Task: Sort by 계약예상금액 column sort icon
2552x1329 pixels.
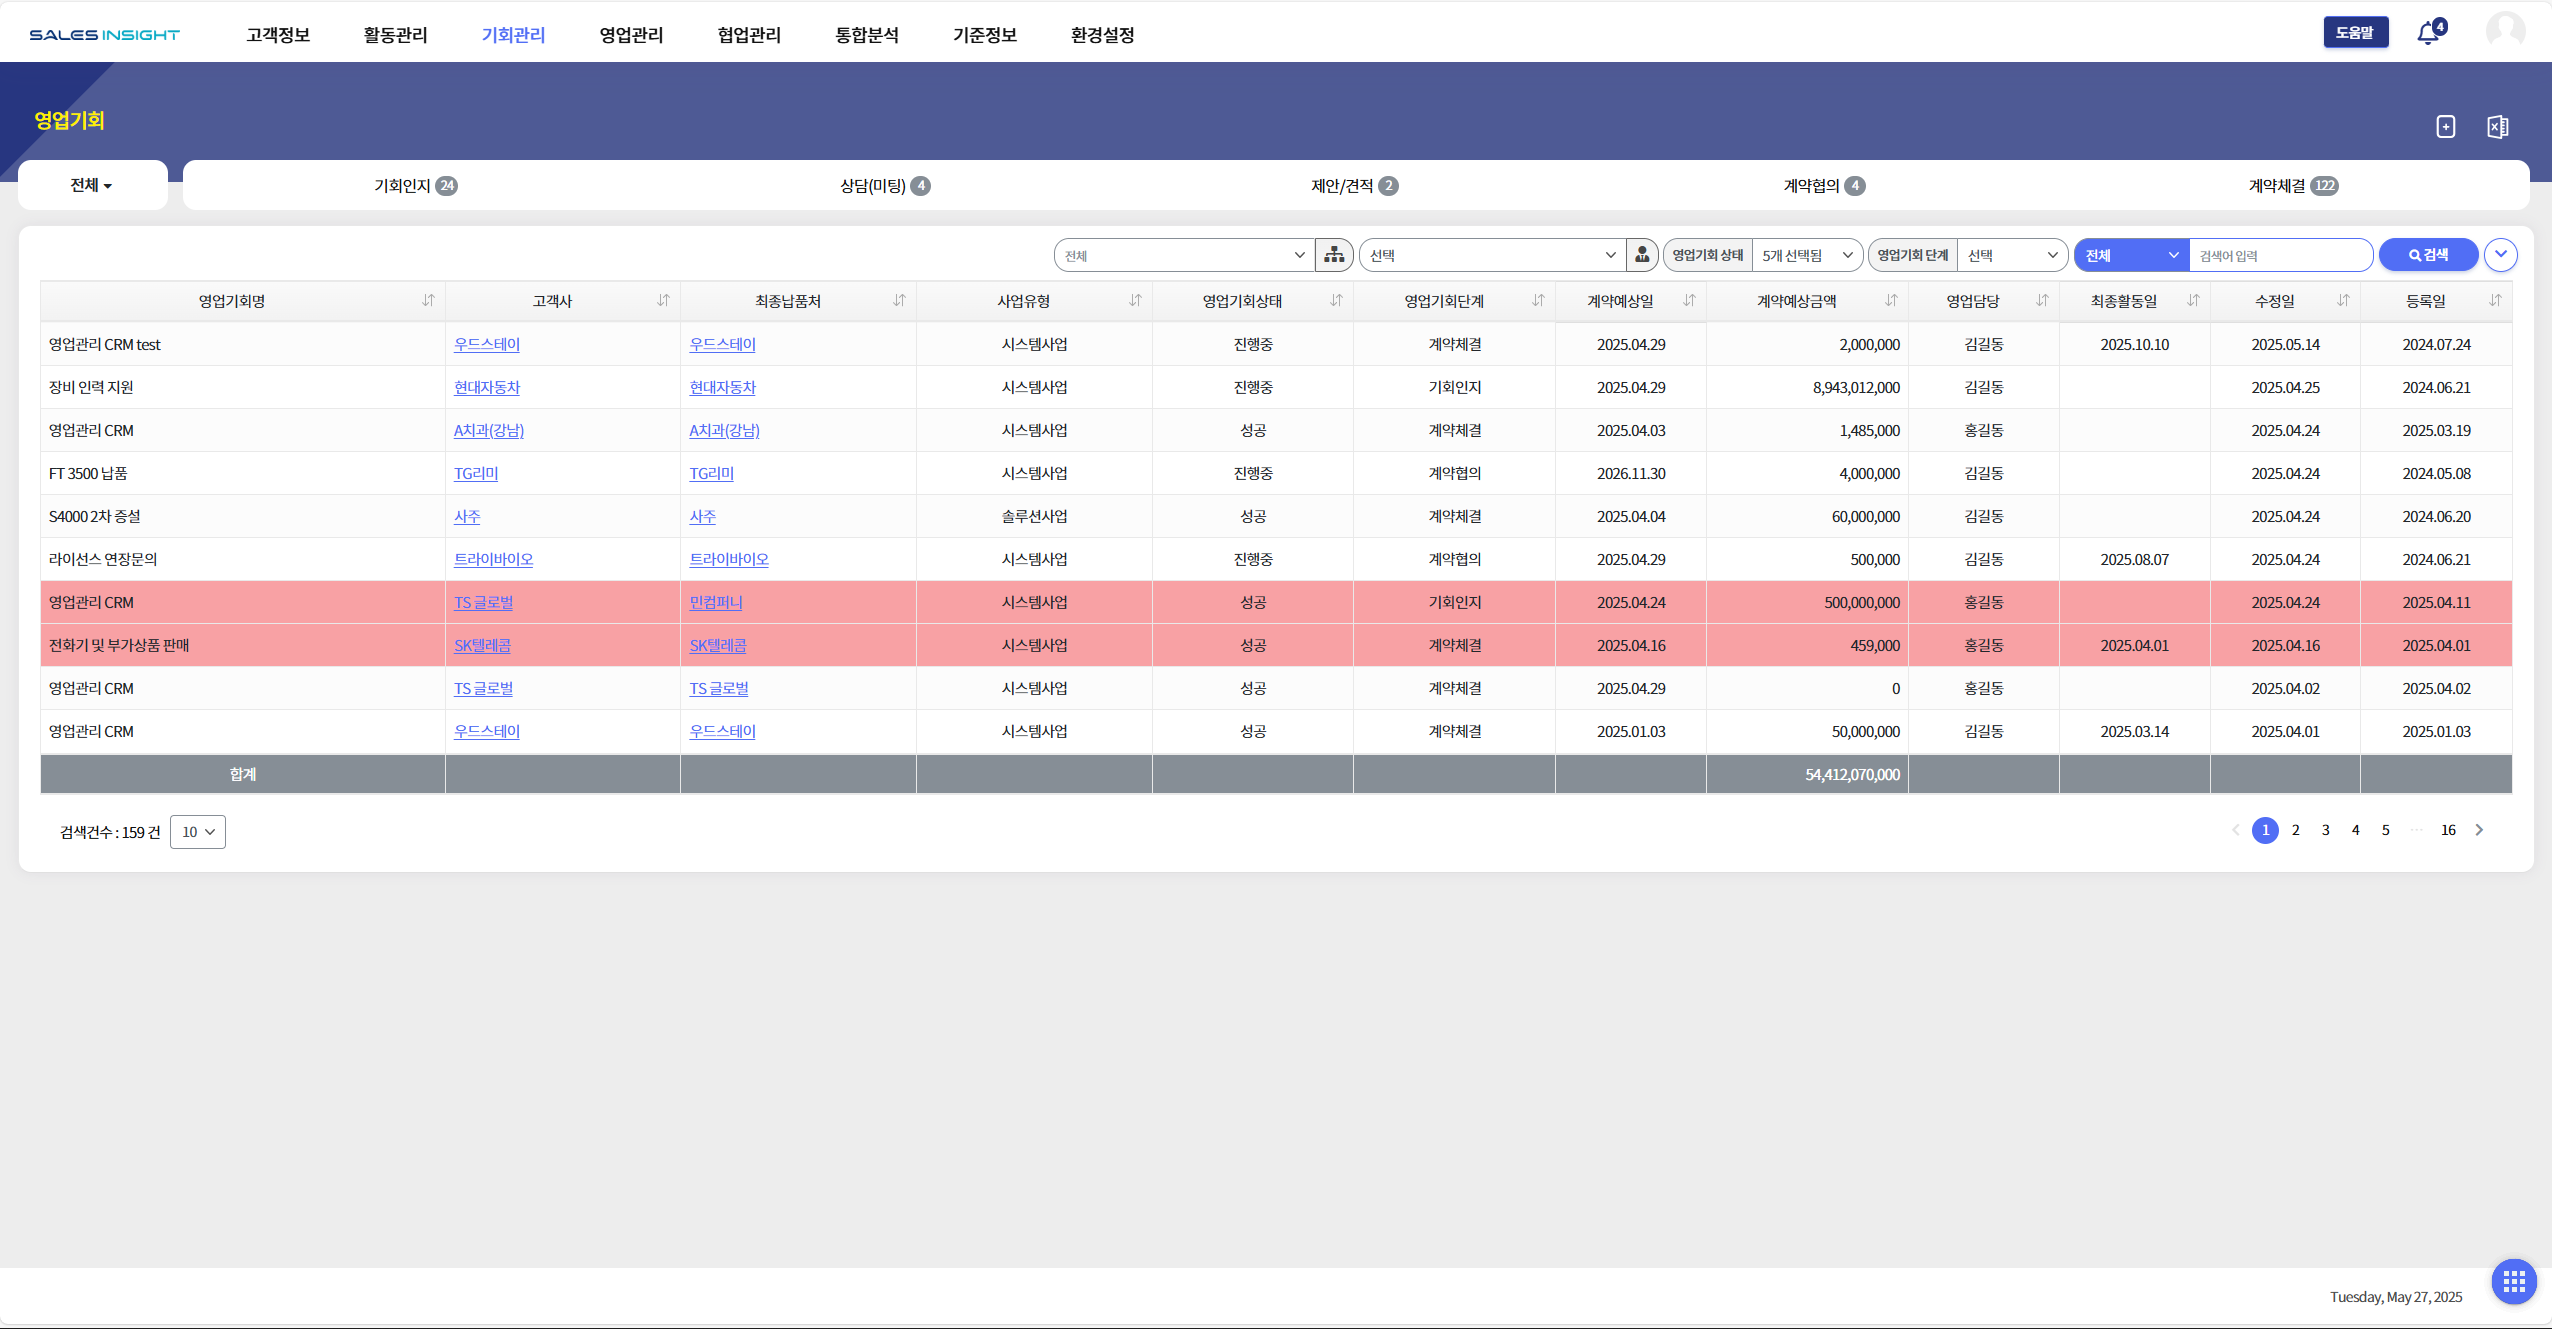Action: click(x=1891, y=301)
